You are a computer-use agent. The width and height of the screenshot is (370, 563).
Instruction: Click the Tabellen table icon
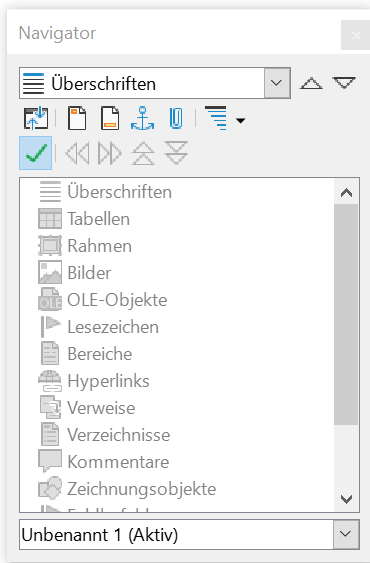(50, 219)
